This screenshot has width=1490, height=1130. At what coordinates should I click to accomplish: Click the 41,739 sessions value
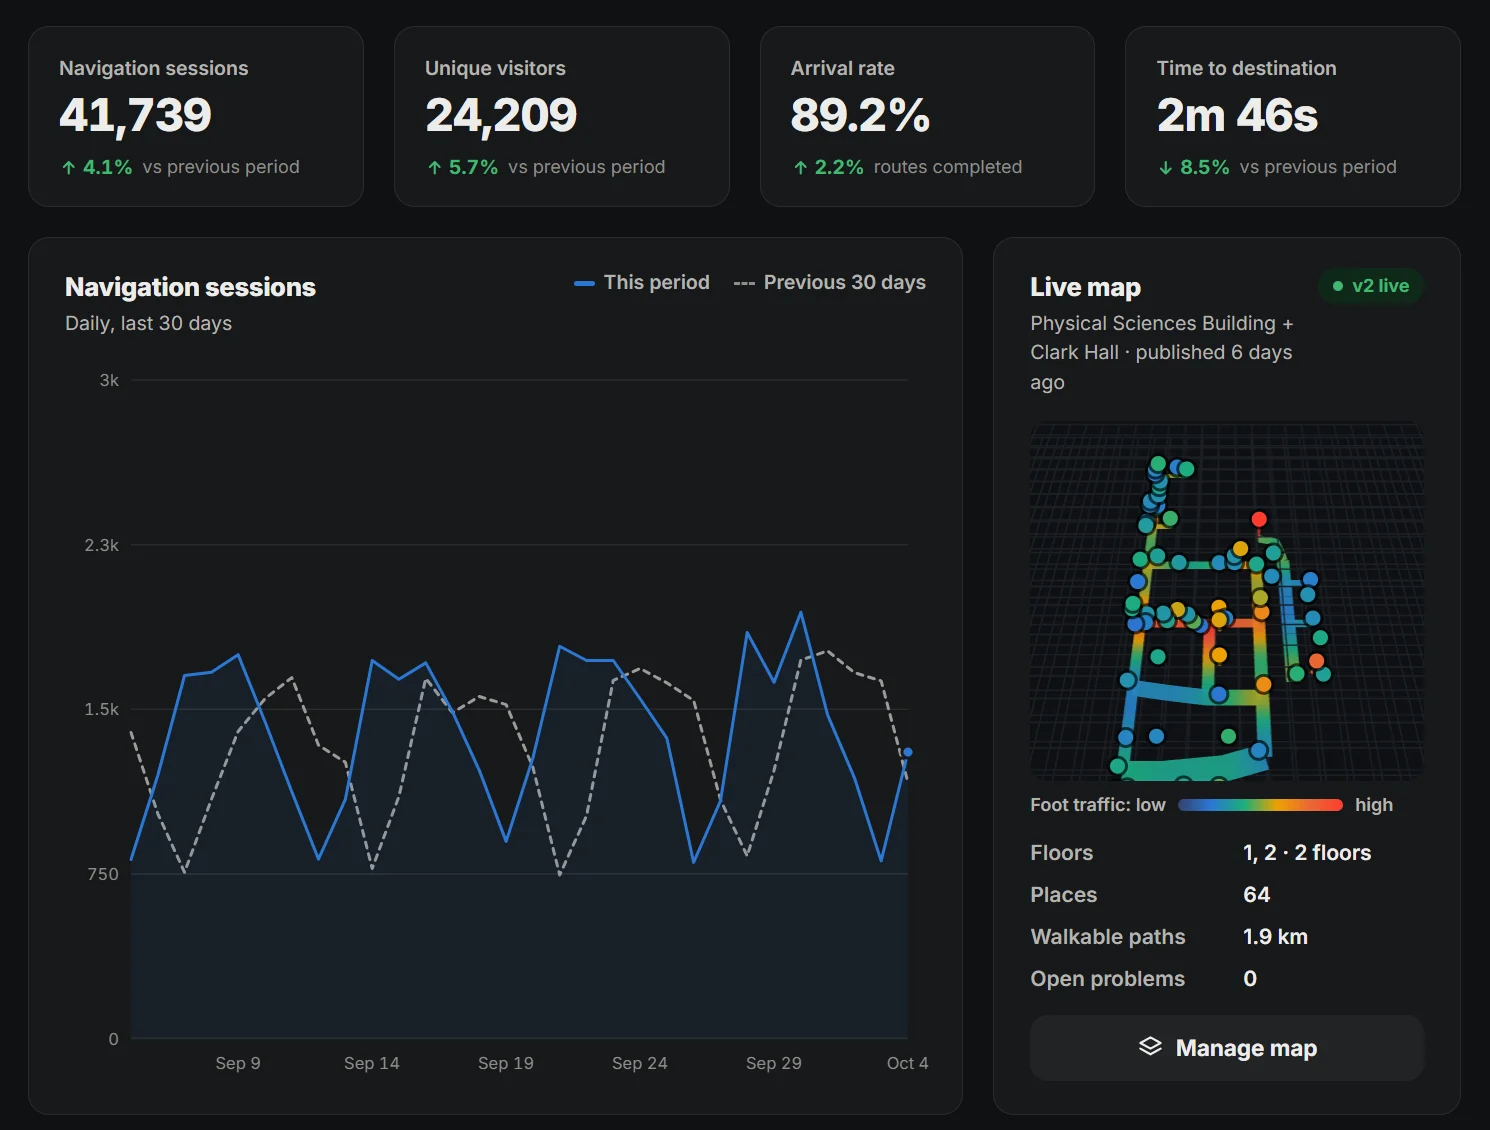tap(136, 115)
